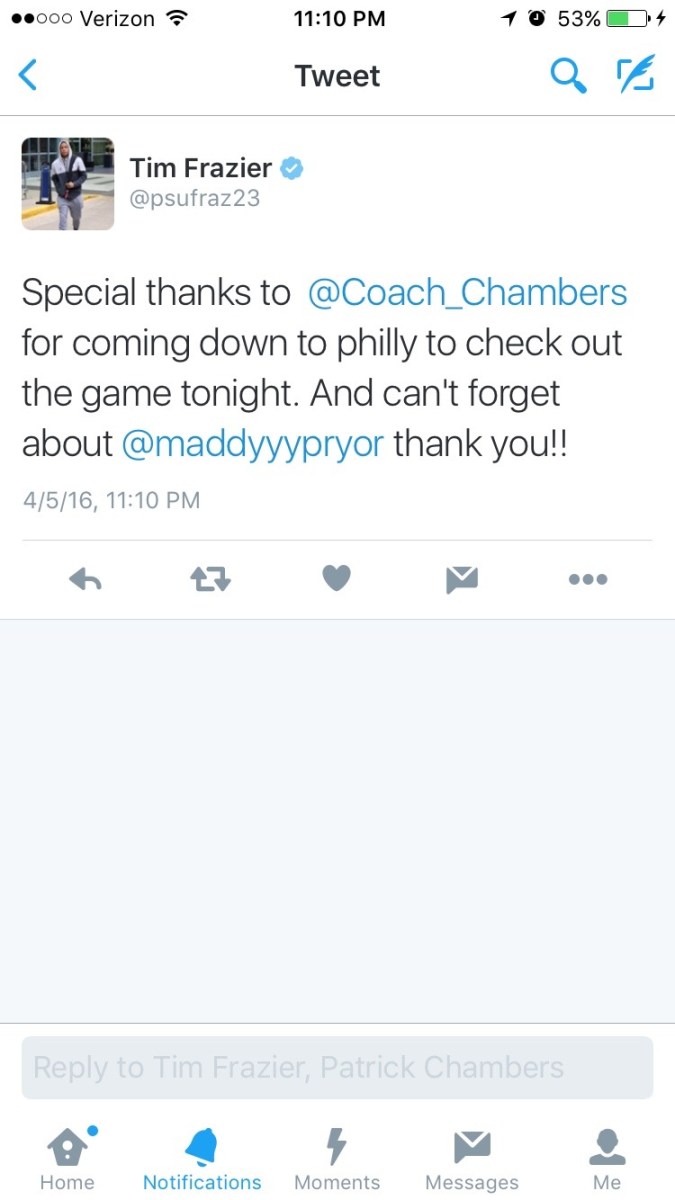Go to the Me profile tab
The width and height of the screenshot is (675, 1200).
pos(607,1160)
